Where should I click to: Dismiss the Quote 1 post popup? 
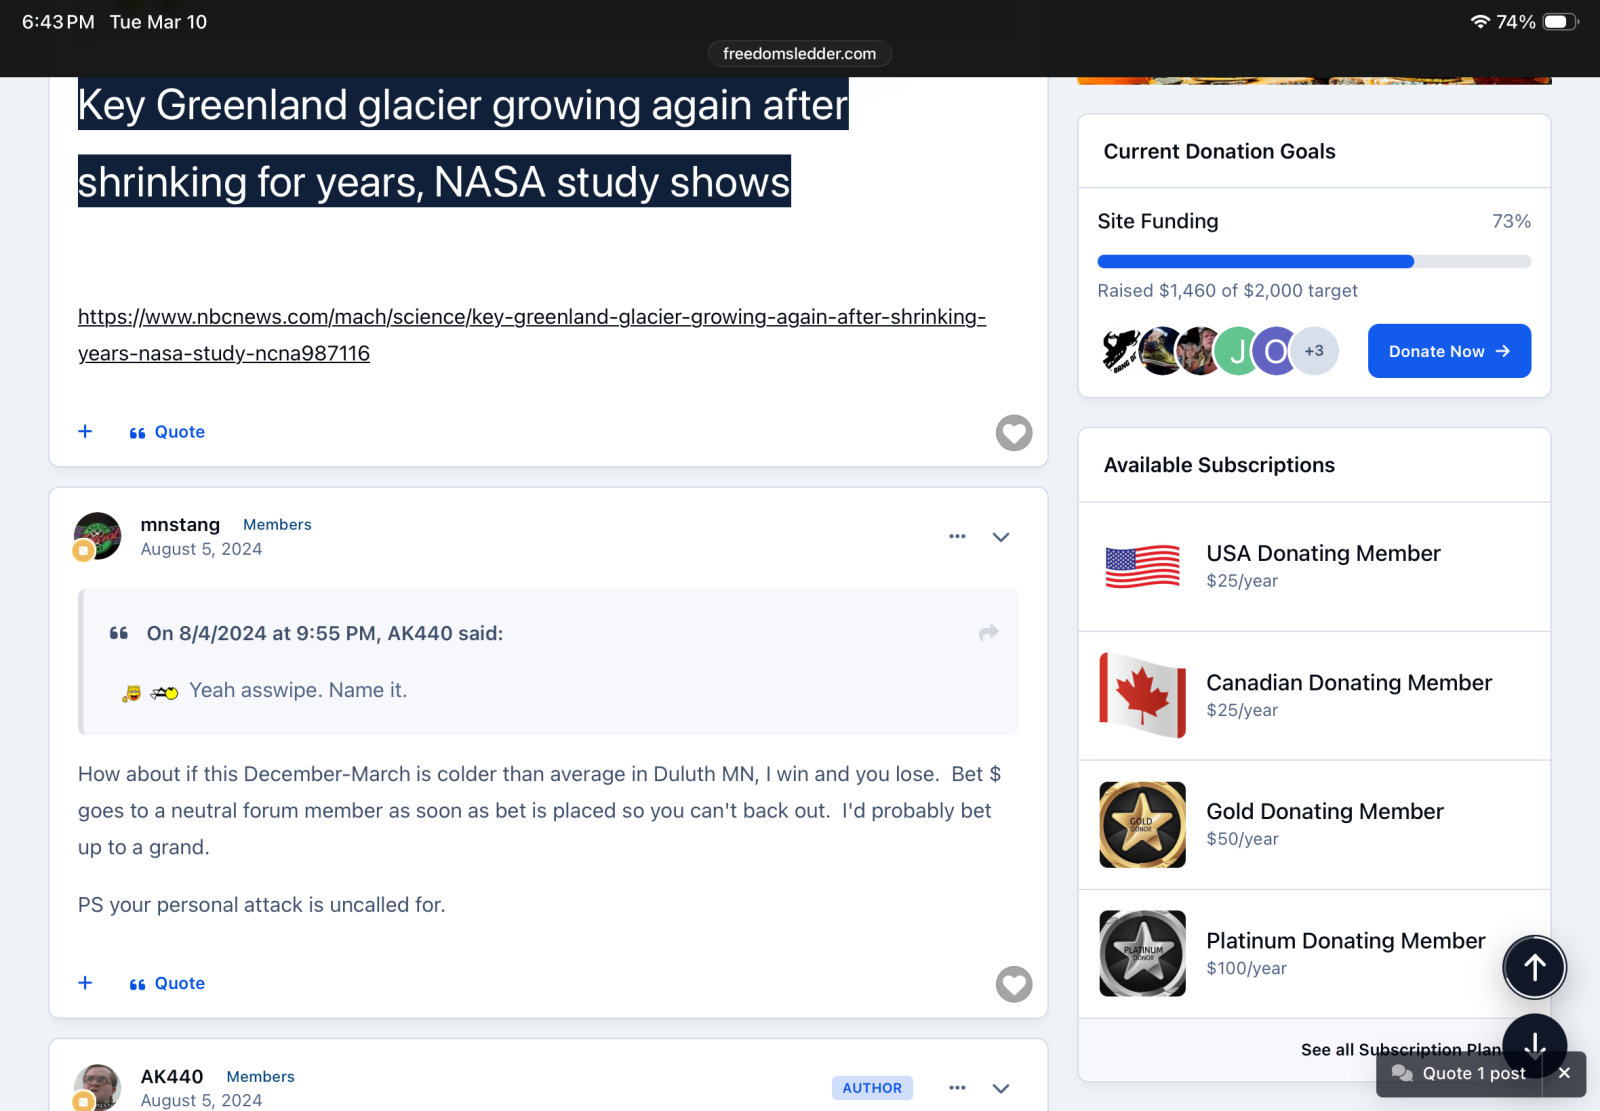pos(1564,1074)
